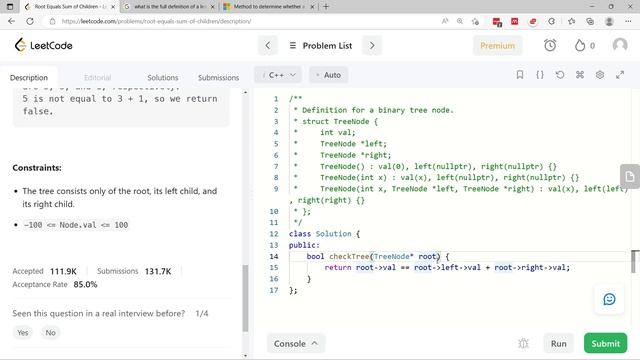Click the -100 <= Node.val <= 100 constraint
Screen dimensions: 640x360
76,225
